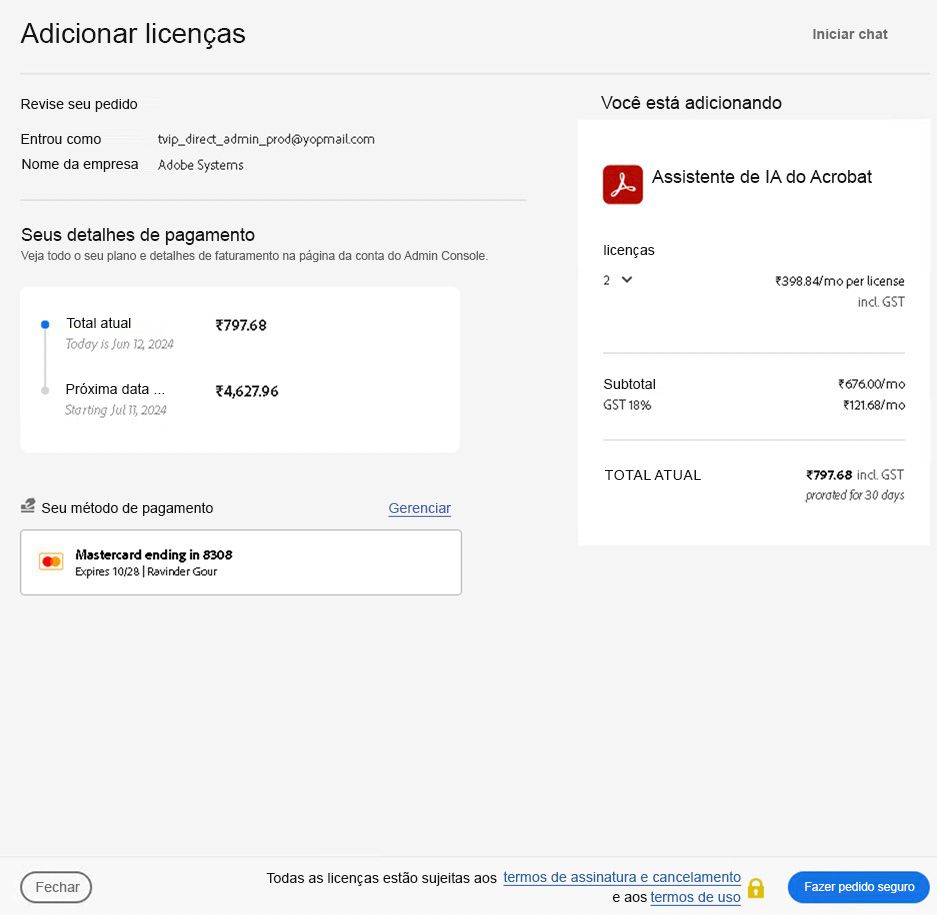Click Fazer pedido seguro to place the order
Image resolution: width=937 pixels, height=915 pixels.
[x=858, y=887]
